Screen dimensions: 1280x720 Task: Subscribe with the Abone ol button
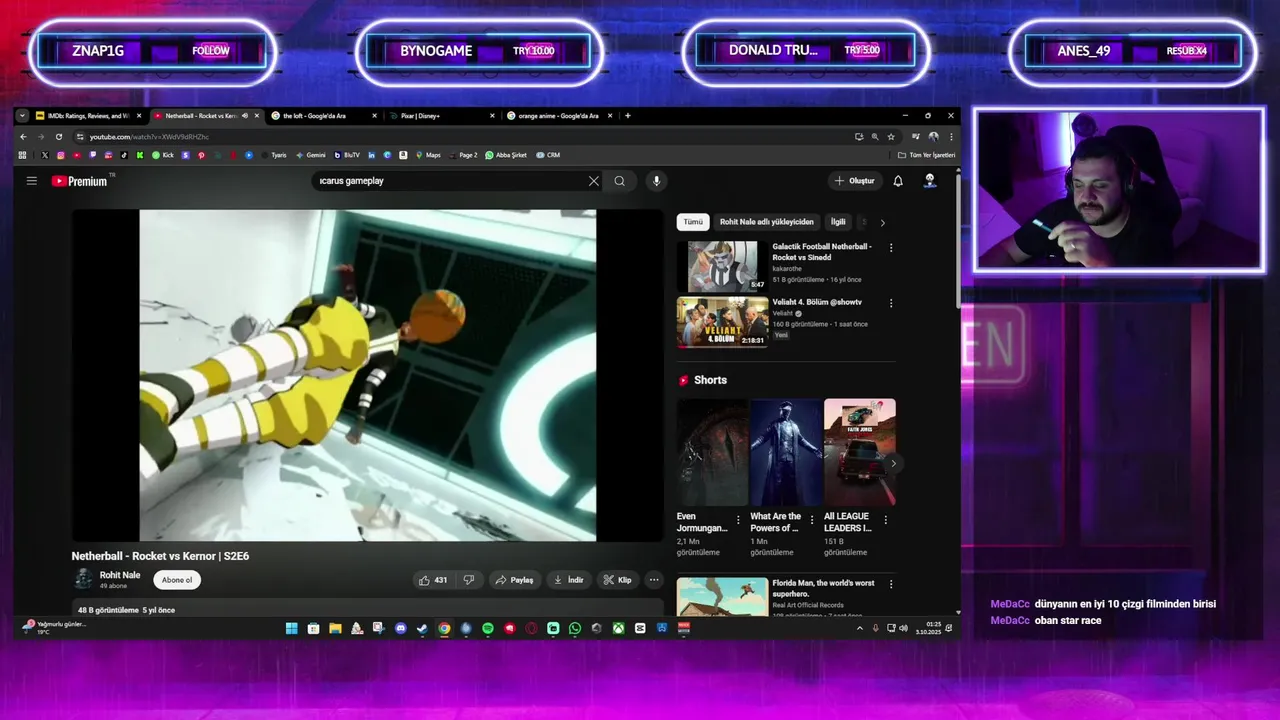[x=177, y=580]
